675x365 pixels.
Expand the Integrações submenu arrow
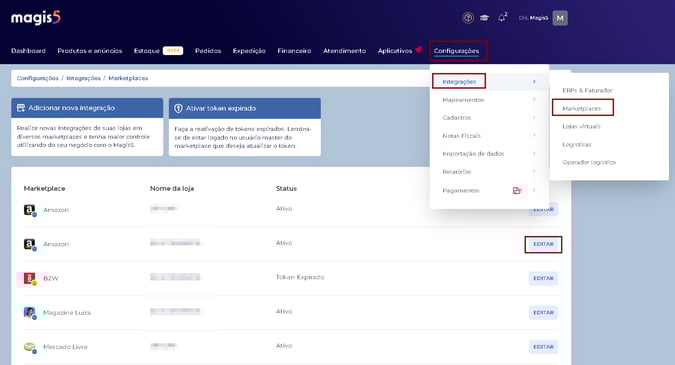click(x=534, y=82)
